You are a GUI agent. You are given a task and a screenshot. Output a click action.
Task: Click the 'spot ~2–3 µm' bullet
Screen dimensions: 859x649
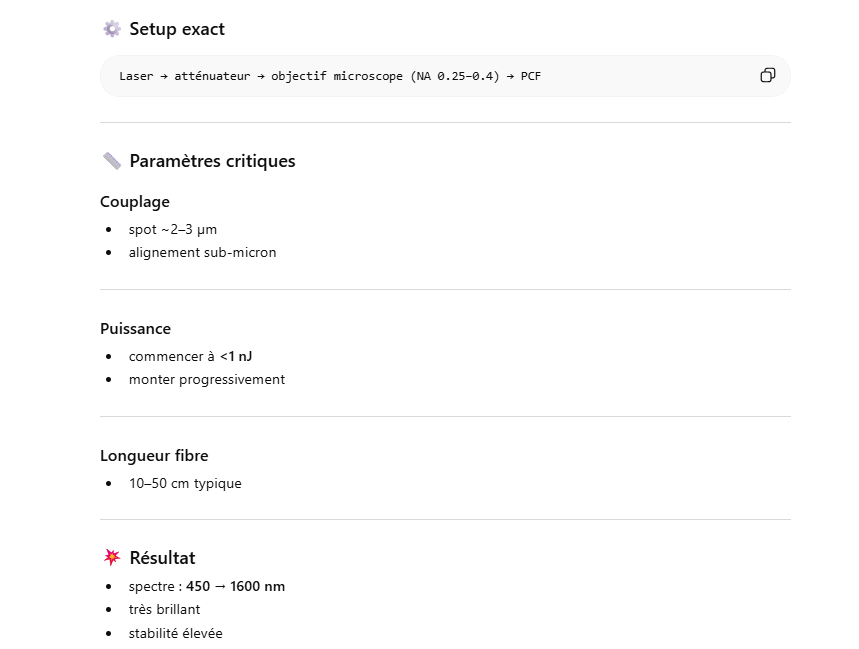click(x=173, y=230)
